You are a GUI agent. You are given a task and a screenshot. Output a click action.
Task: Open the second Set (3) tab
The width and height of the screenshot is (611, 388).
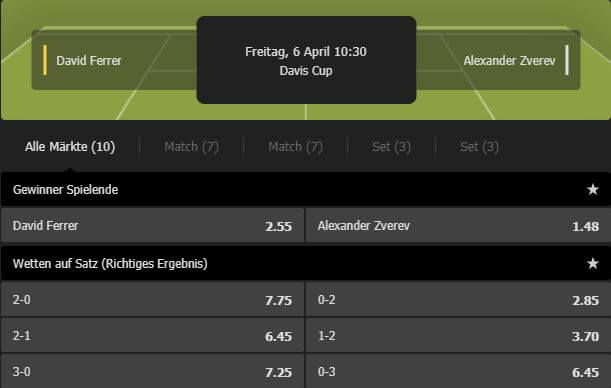[x=479, y=146]
